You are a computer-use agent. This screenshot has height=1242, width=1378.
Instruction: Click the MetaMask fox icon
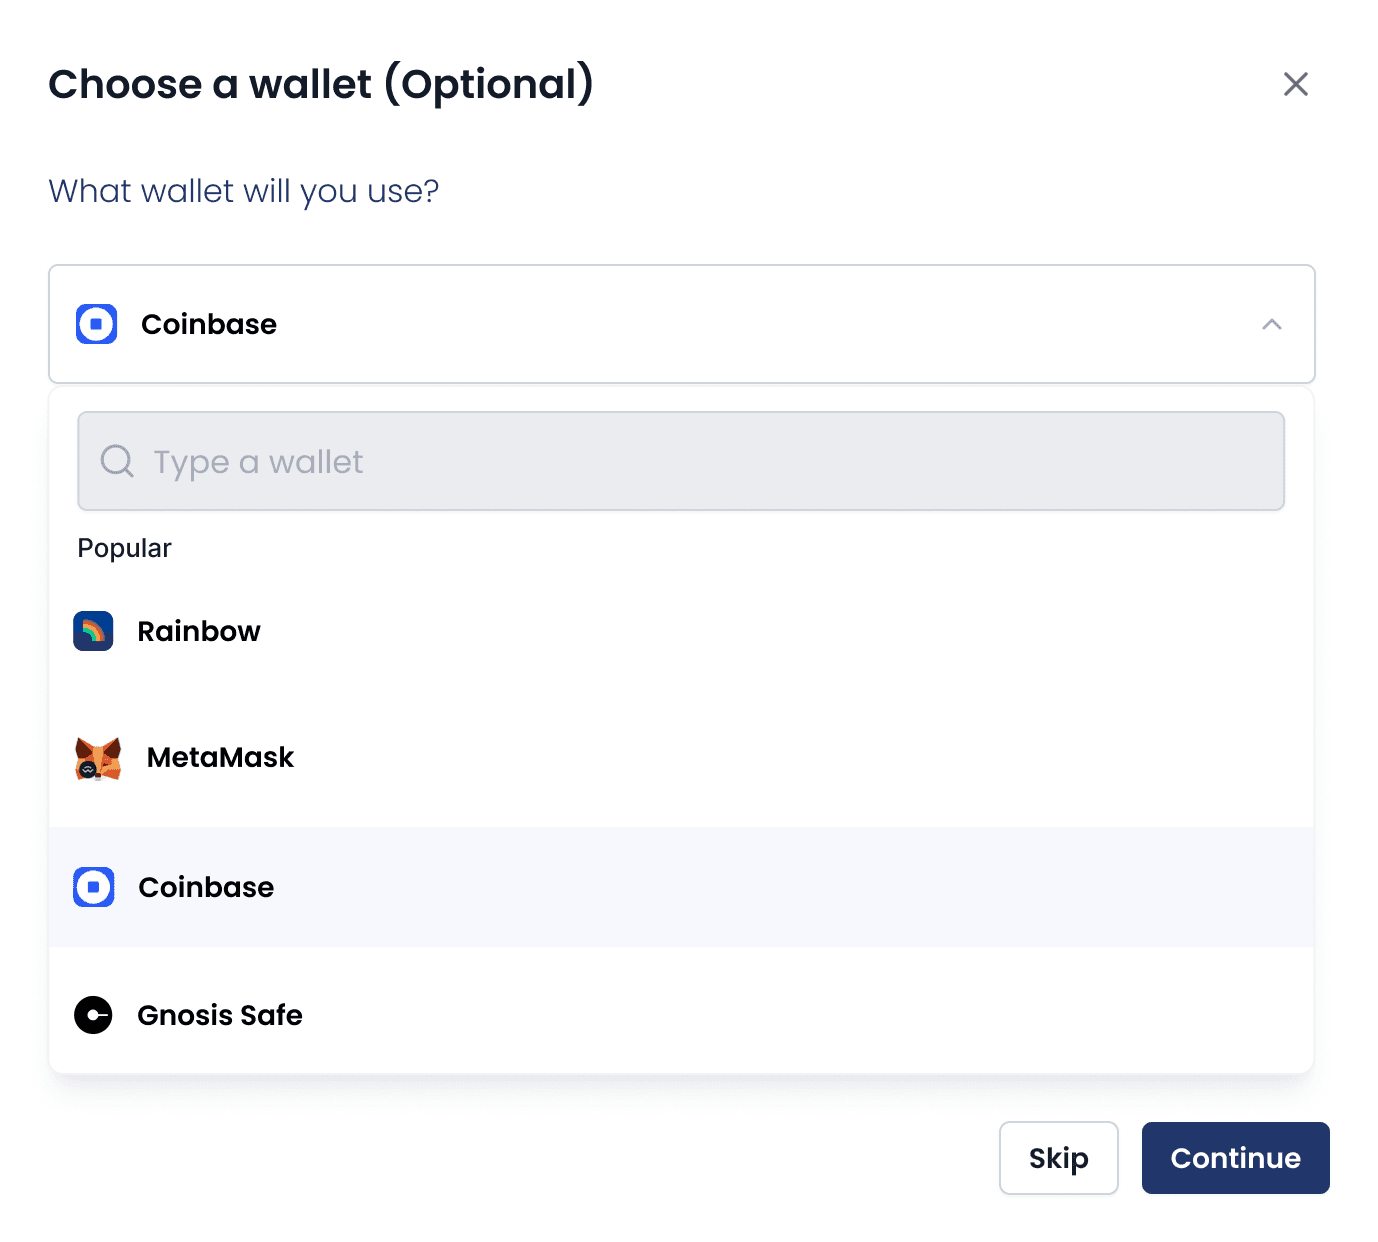(x=98, y=758)
